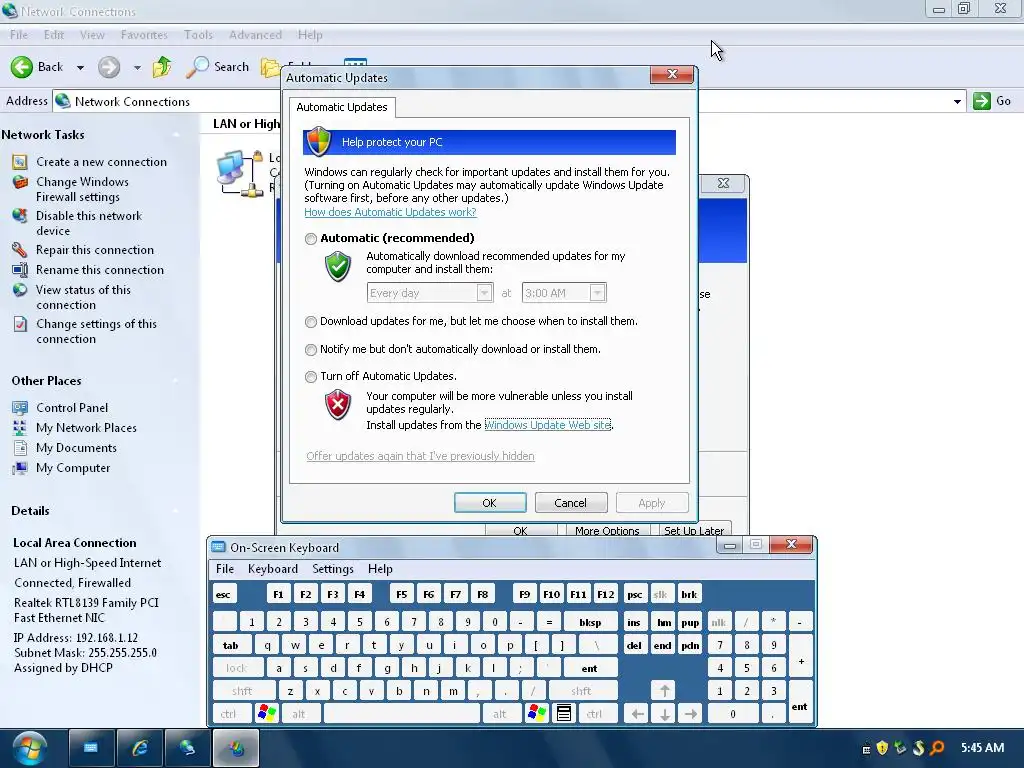Click Apply in Automatic Updates dialog

[x=652, y=503]
